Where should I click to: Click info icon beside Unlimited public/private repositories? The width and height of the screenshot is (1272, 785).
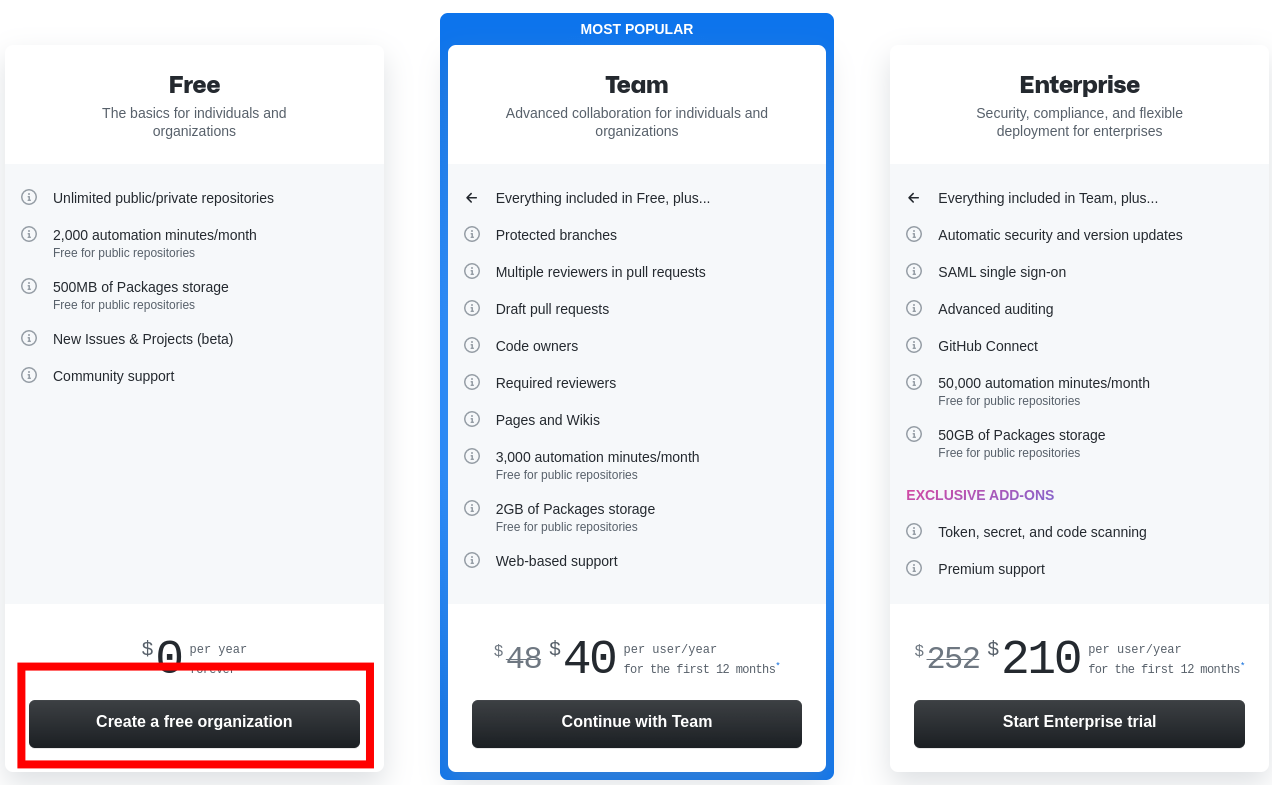29,197
